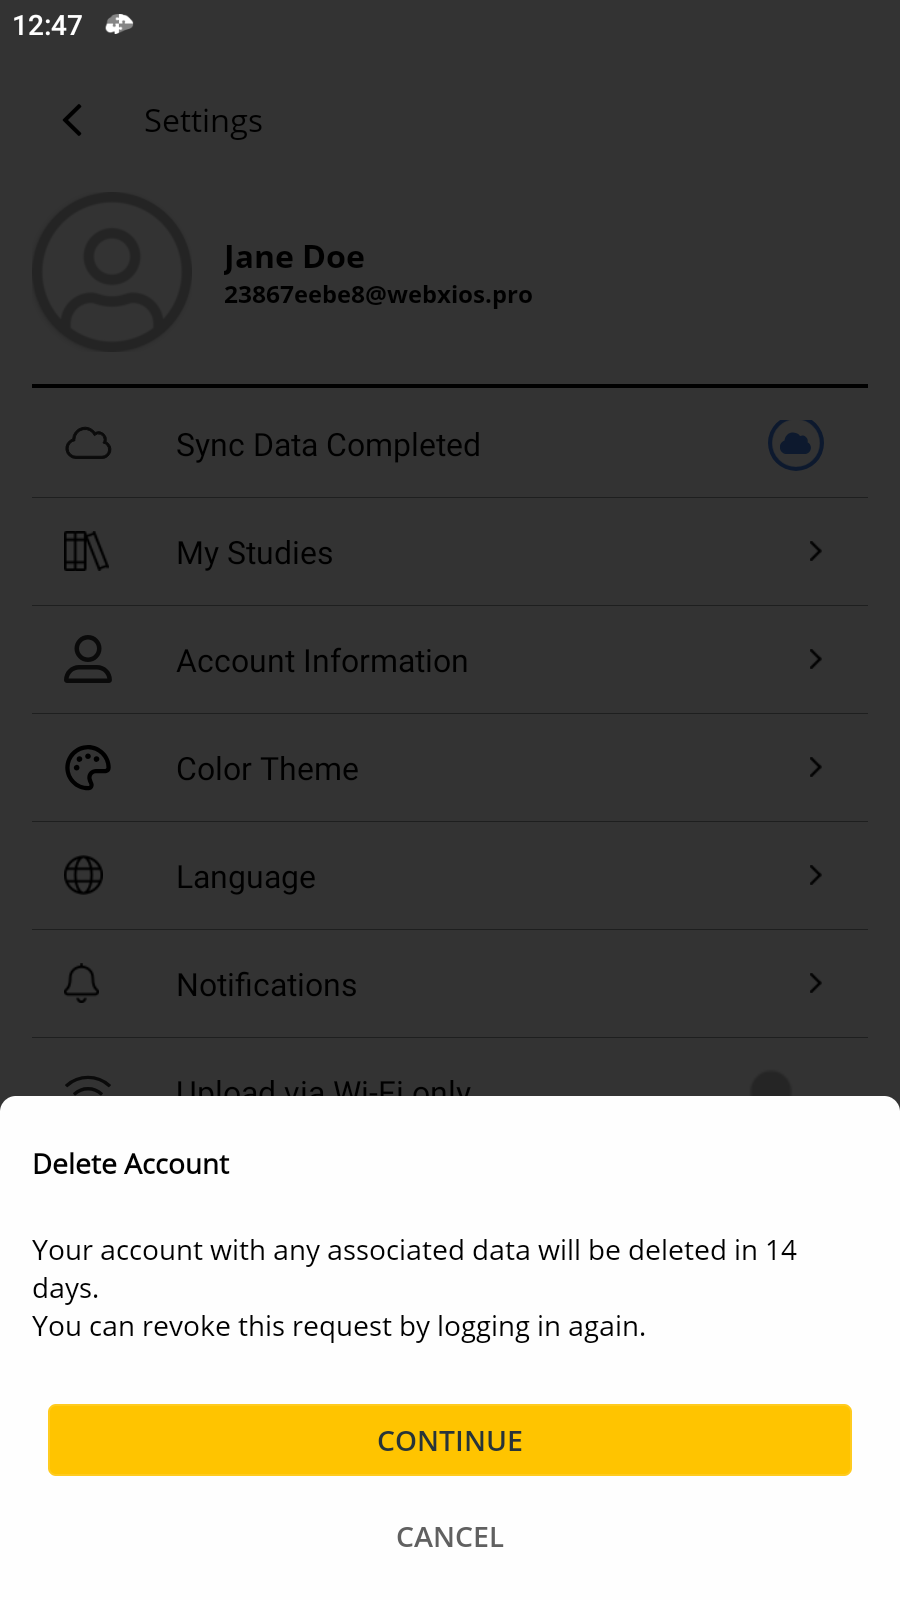Screen dimensions: 900x1600
Task: Expand Account Information chevron arrow
Action: click(x=815, y=660)
